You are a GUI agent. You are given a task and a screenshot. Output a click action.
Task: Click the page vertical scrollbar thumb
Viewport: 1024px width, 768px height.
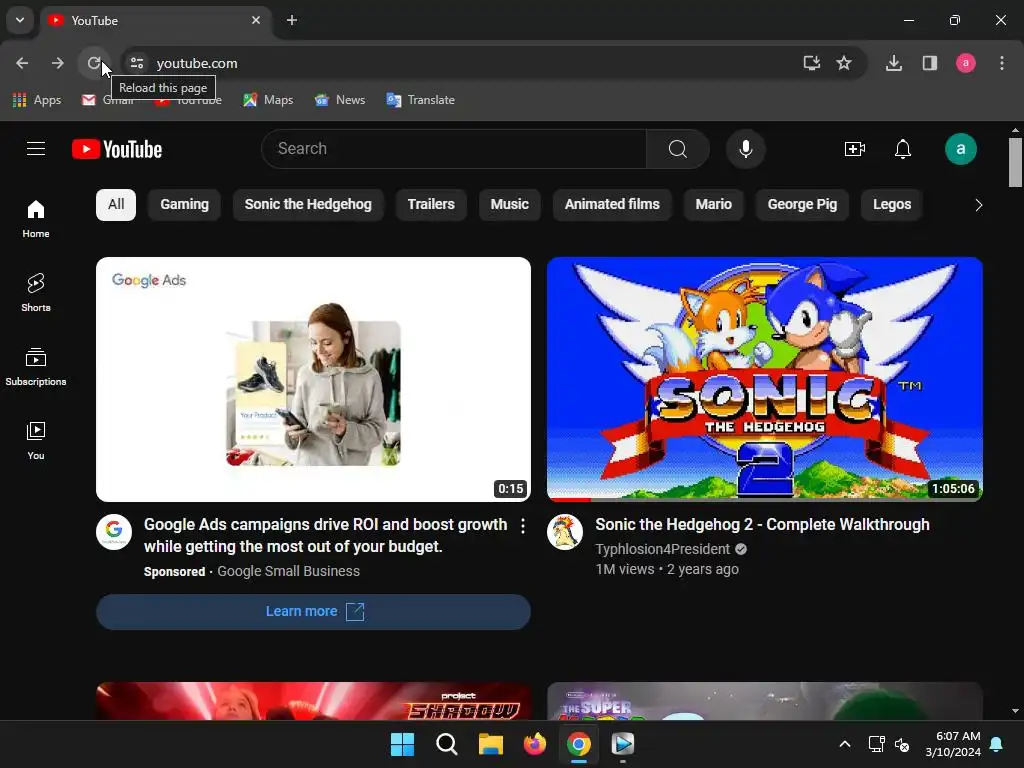click(1015, 163)
